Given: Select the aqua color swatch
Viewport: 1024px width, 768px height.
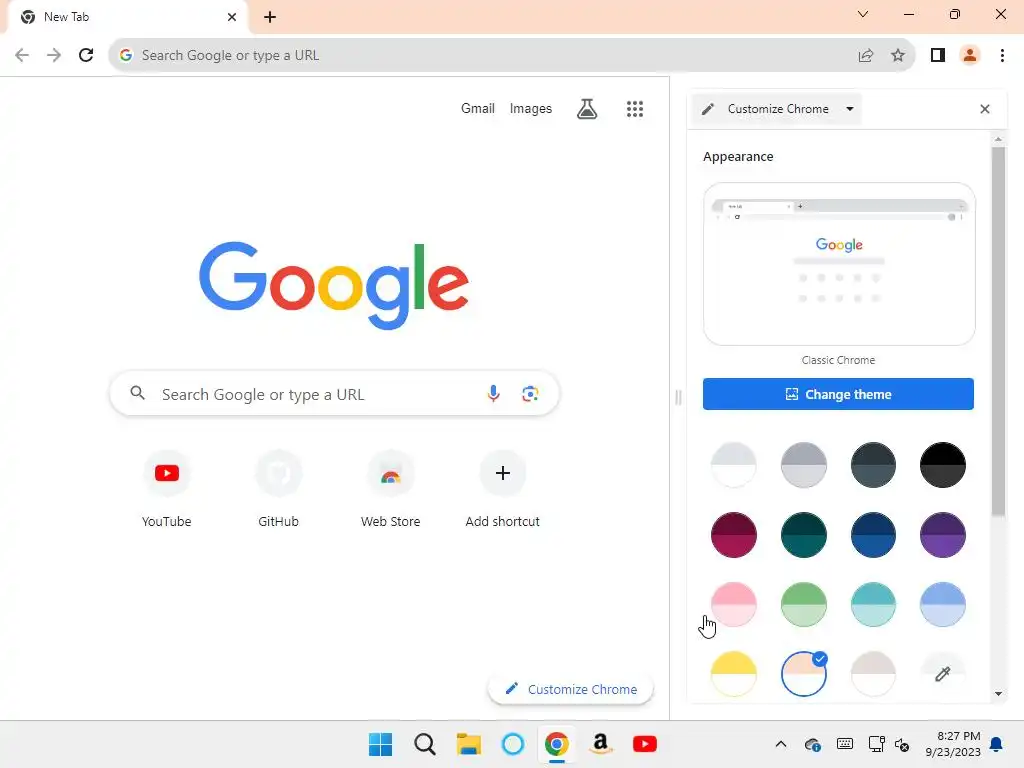Looking at the screenshot, I should [x=873, y=604].
